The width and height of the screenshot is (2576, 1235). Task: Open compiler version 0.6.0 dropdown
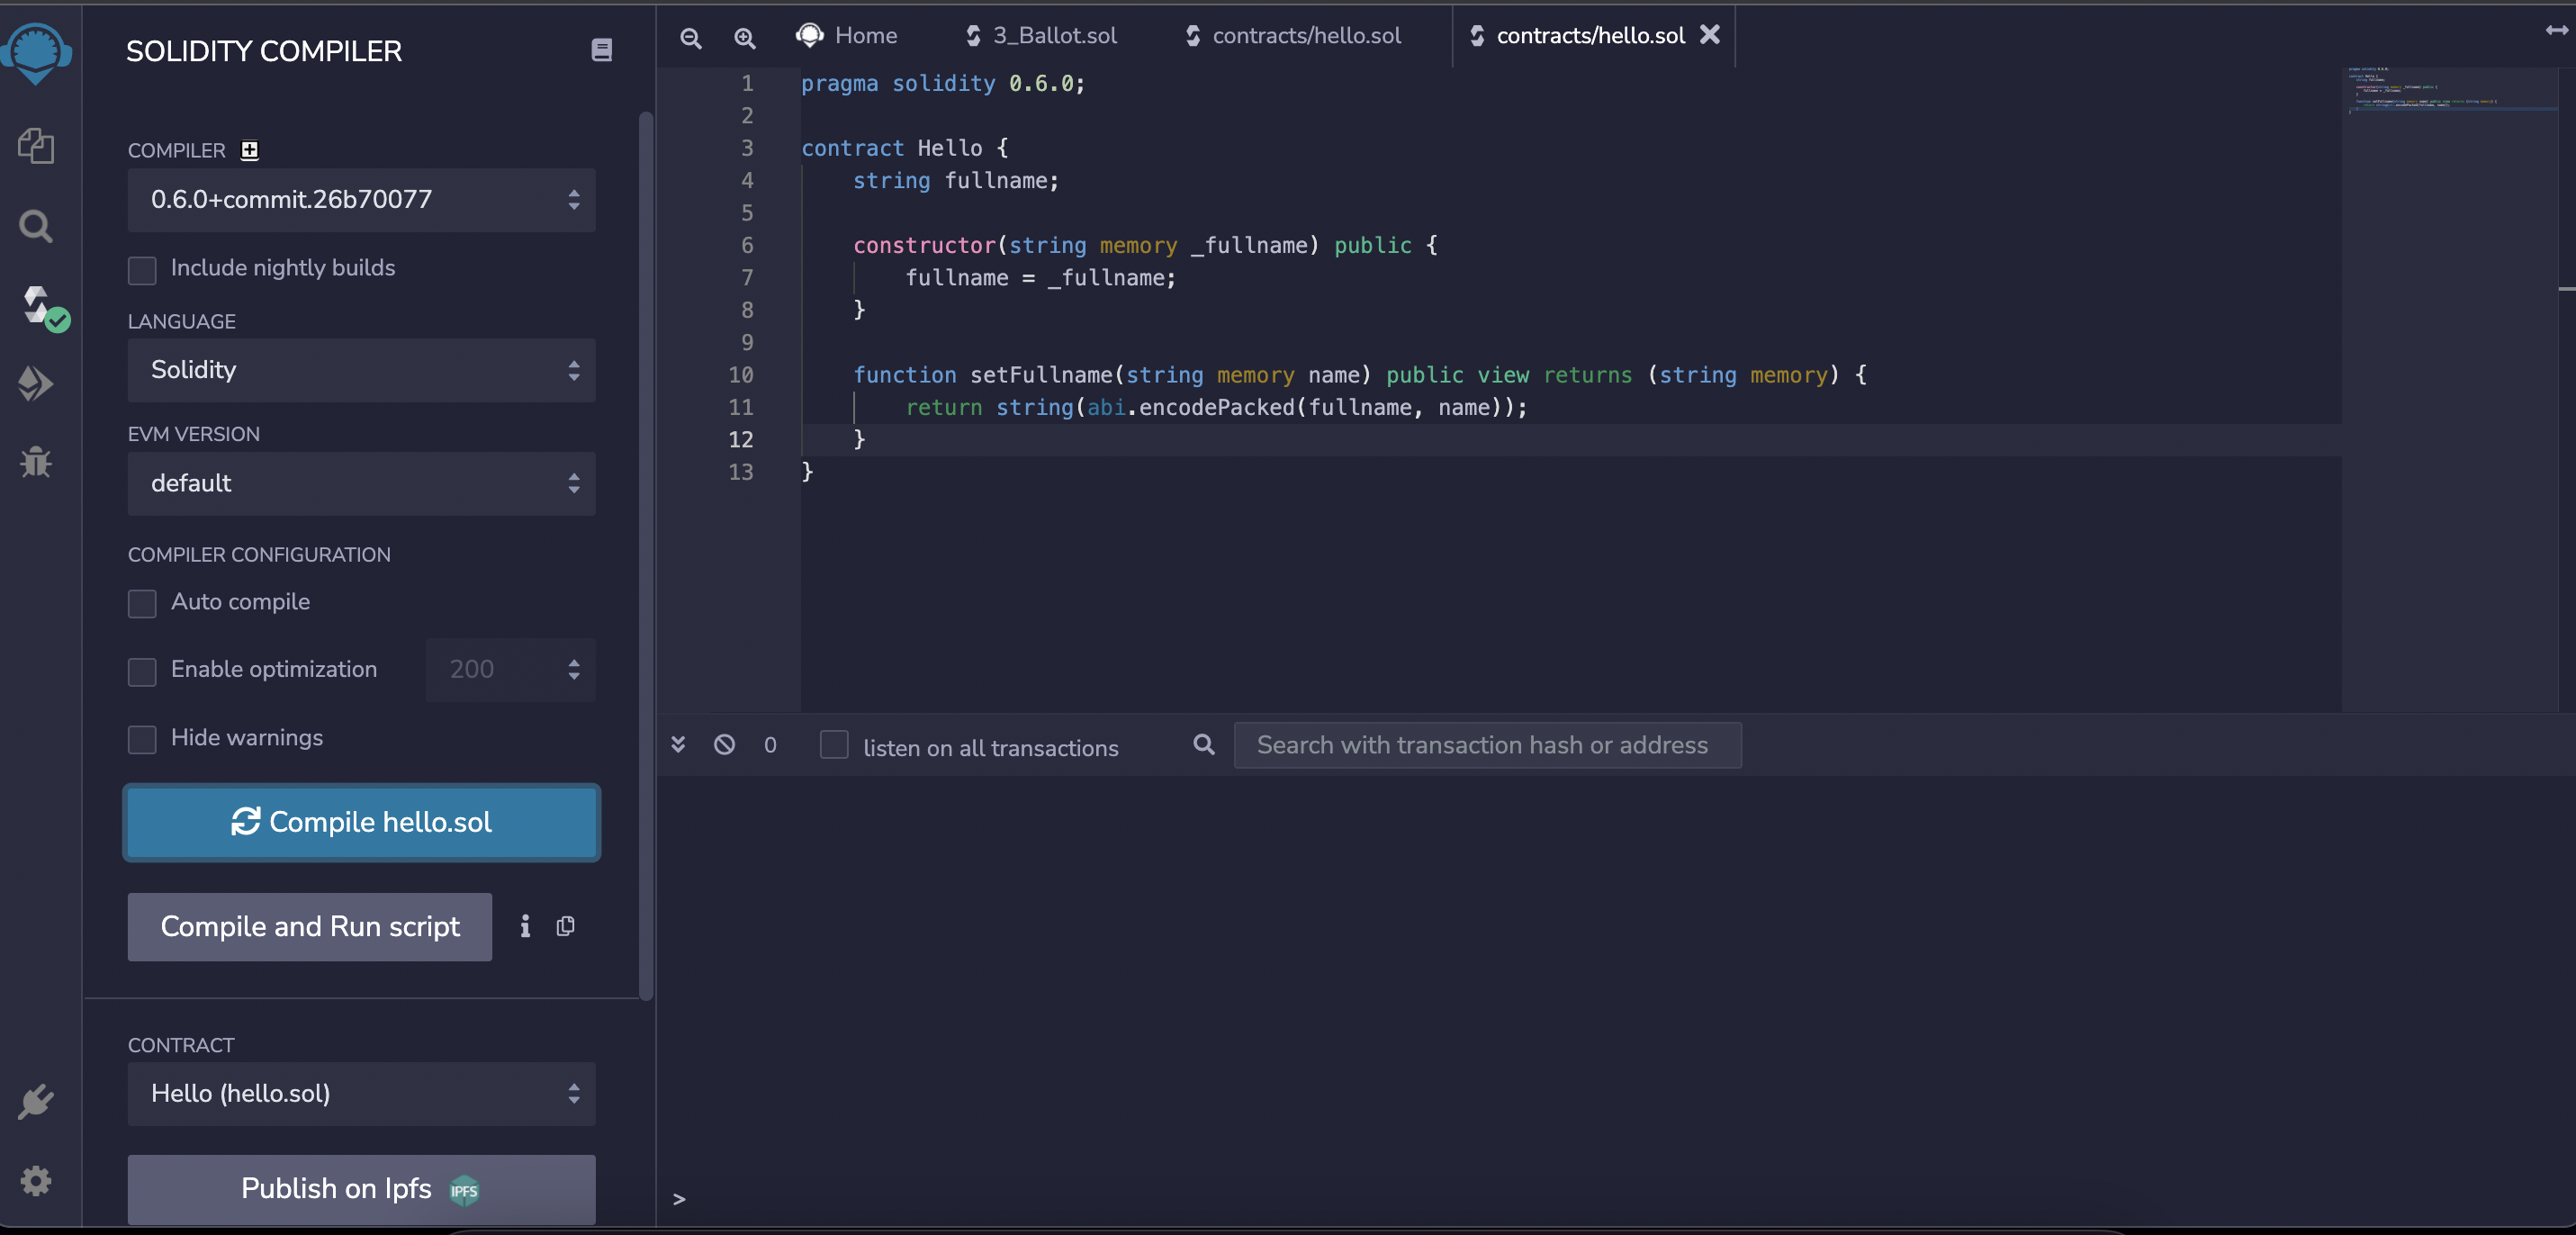361,200
